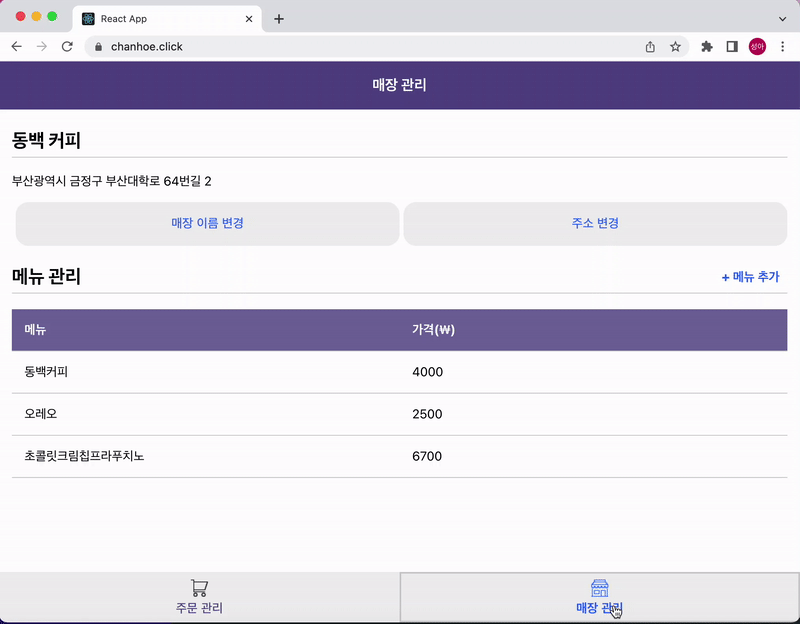
Task: Select the React App browser tab
Action: coord(167,19)
